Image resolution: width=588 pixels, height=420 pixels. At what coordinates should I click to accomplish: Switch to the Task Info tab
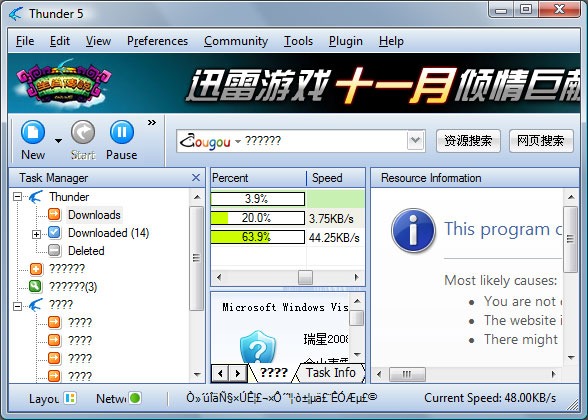coord(330,372)
